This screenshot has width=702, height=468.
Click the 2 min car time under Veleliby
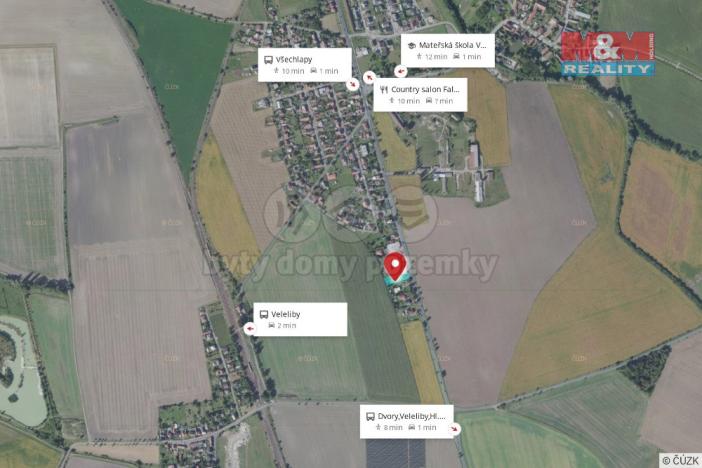[x=282, y=326]
